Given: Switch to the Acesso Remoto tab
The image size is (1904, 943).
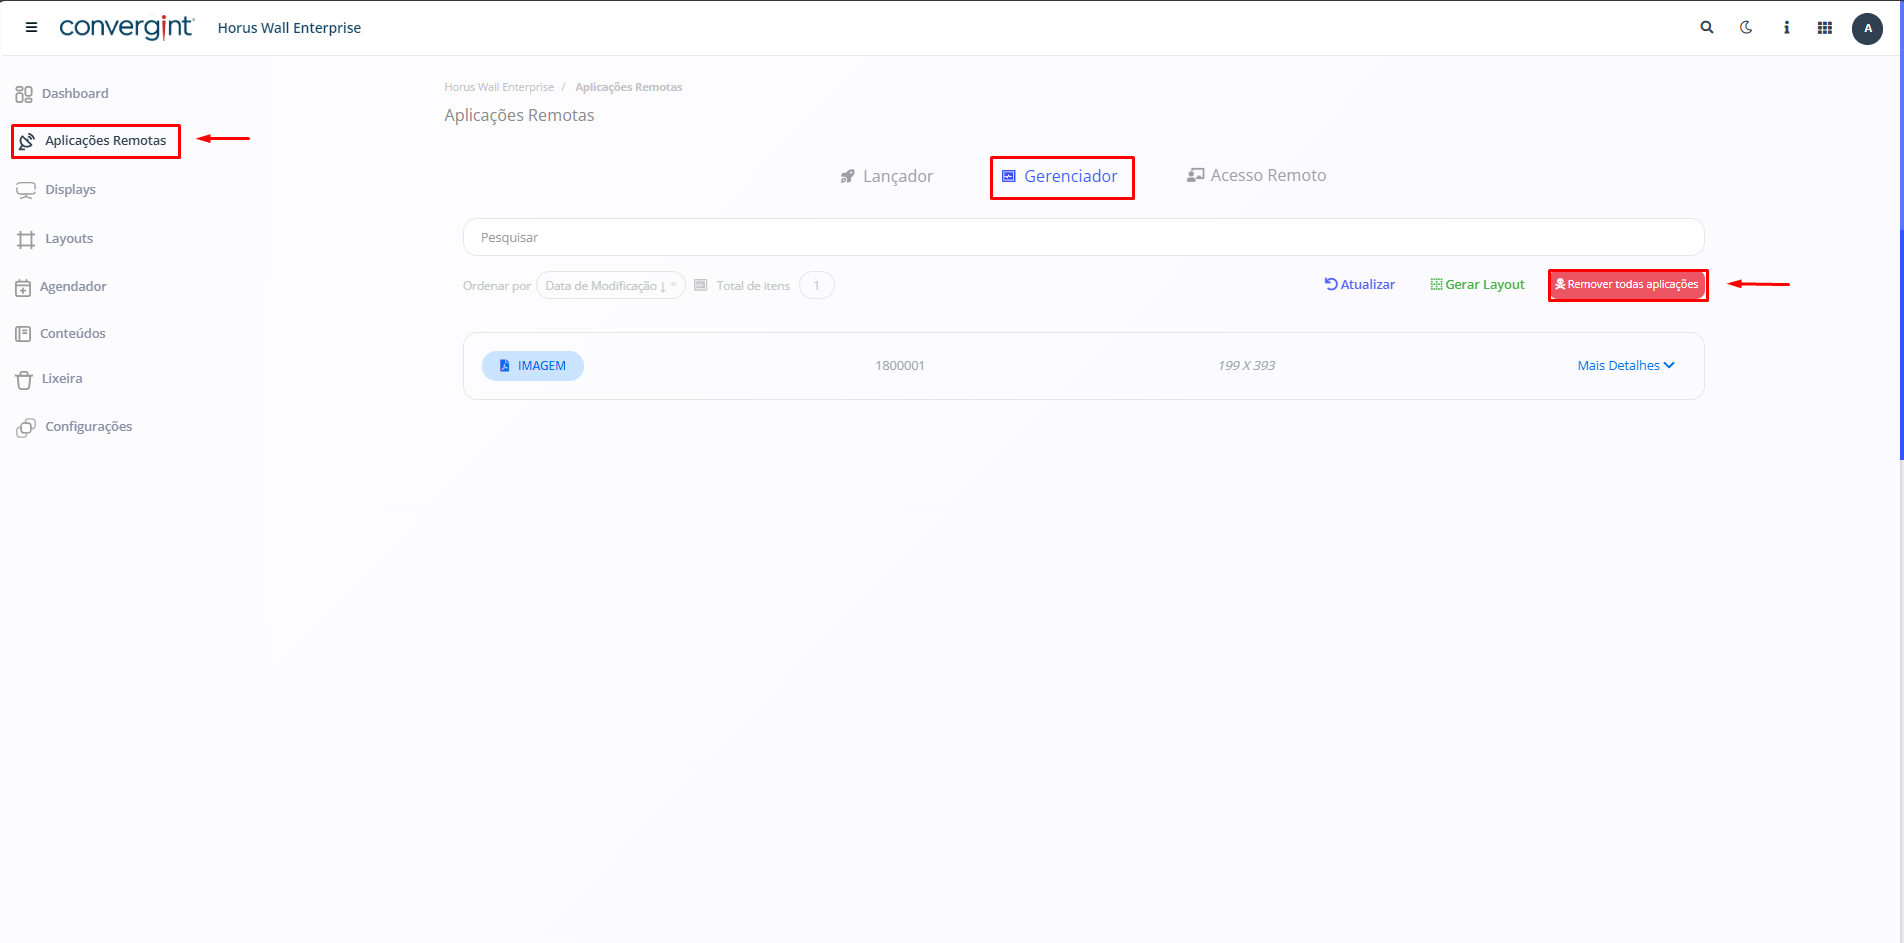Looking at the screenshot, I should tap(1256, 176).
